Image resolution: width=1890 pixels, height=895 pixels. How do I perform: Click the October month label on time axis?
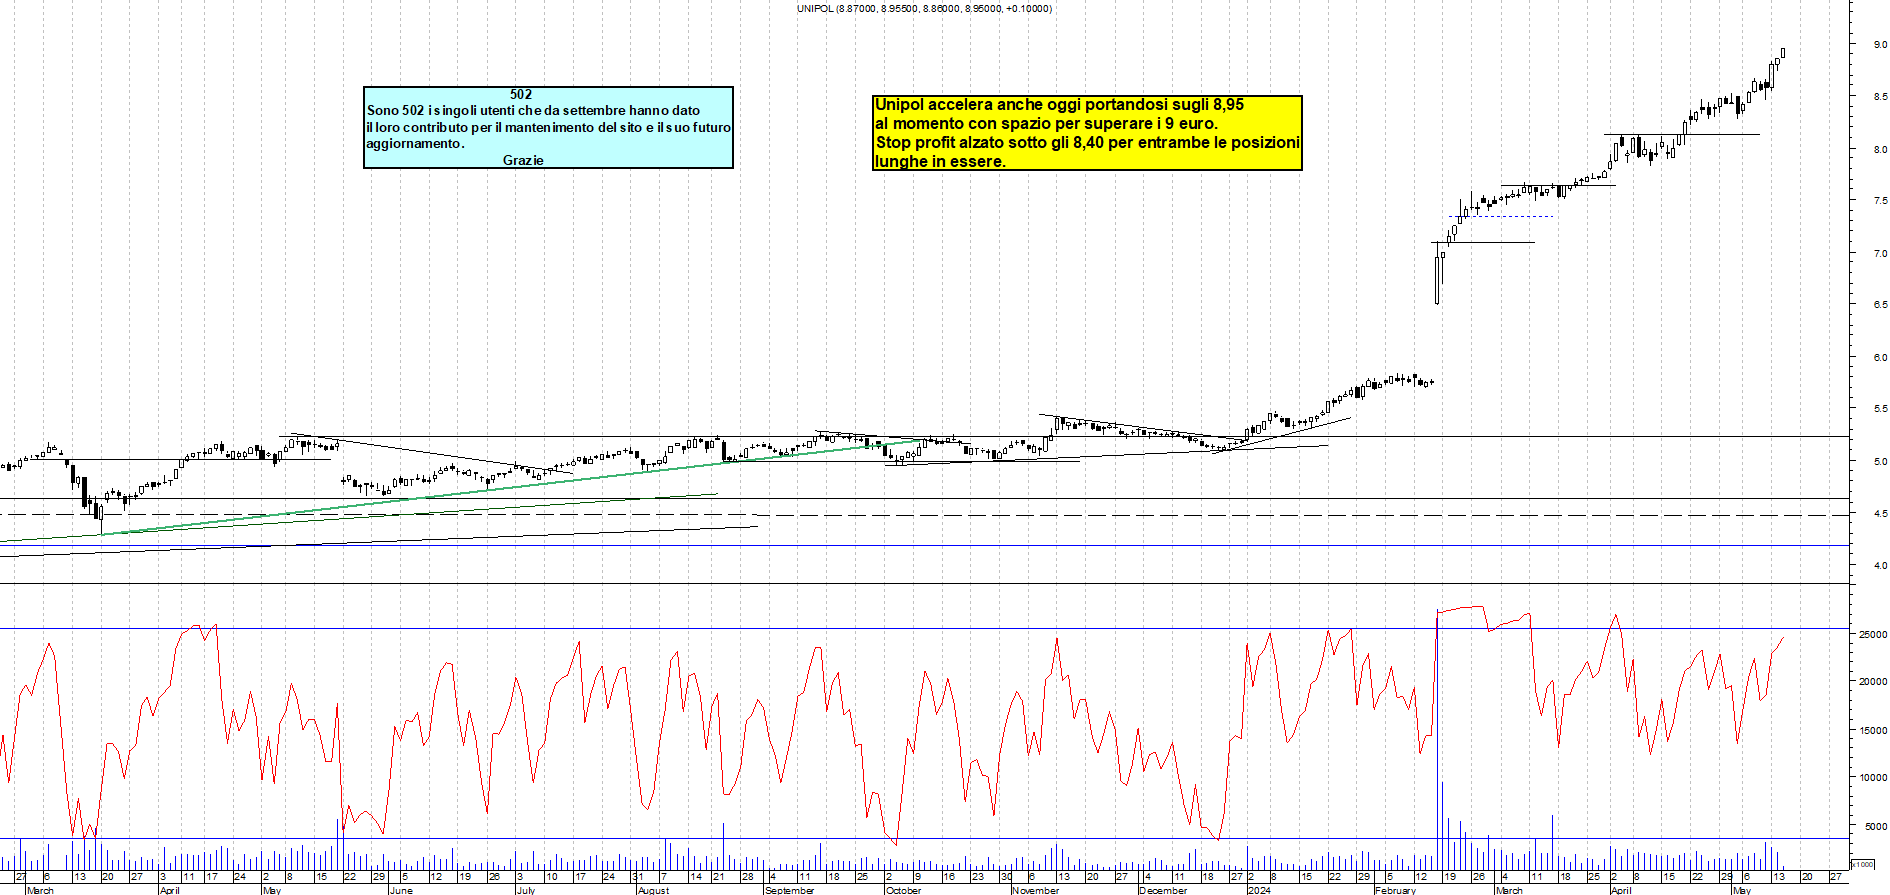coord(904,890)
